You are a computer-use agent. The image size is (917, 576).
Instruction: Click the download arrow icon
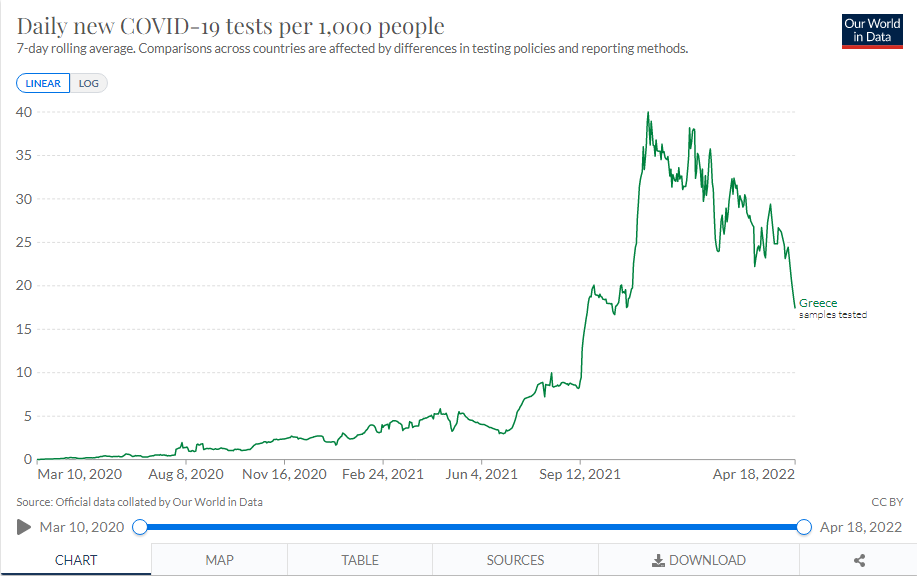[x=658, y=560]
